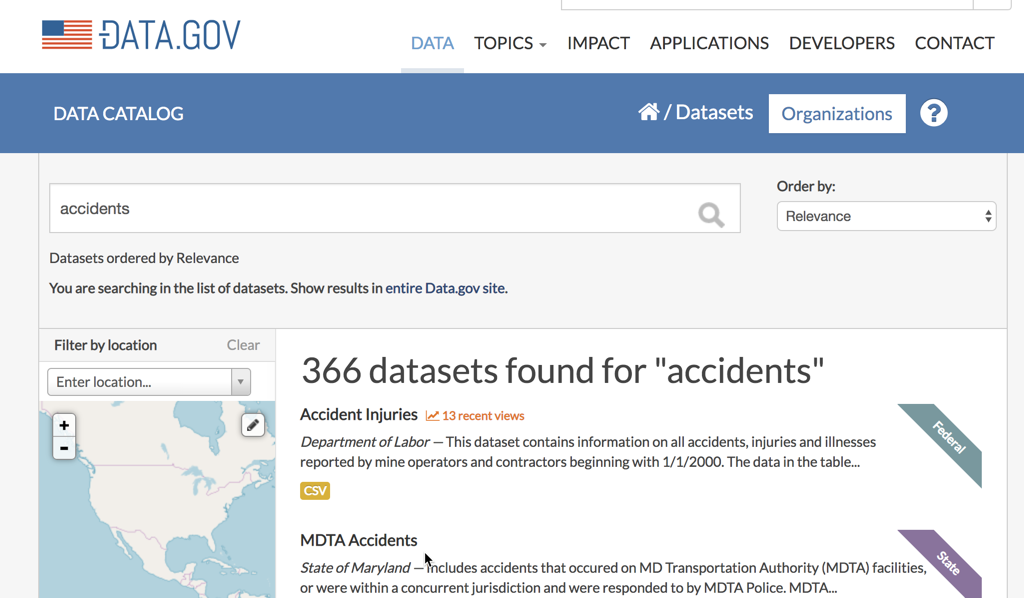Open the MDTA Accidents dataset
The width and height of the screenshot is (1024, 598).
click(359, 540)
